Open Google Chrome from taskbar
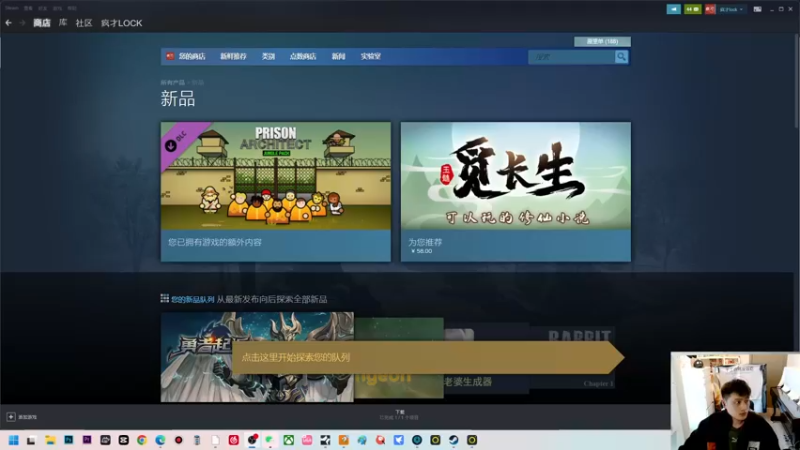The height and width of the screenshot is (450, 800). point(142,440)
